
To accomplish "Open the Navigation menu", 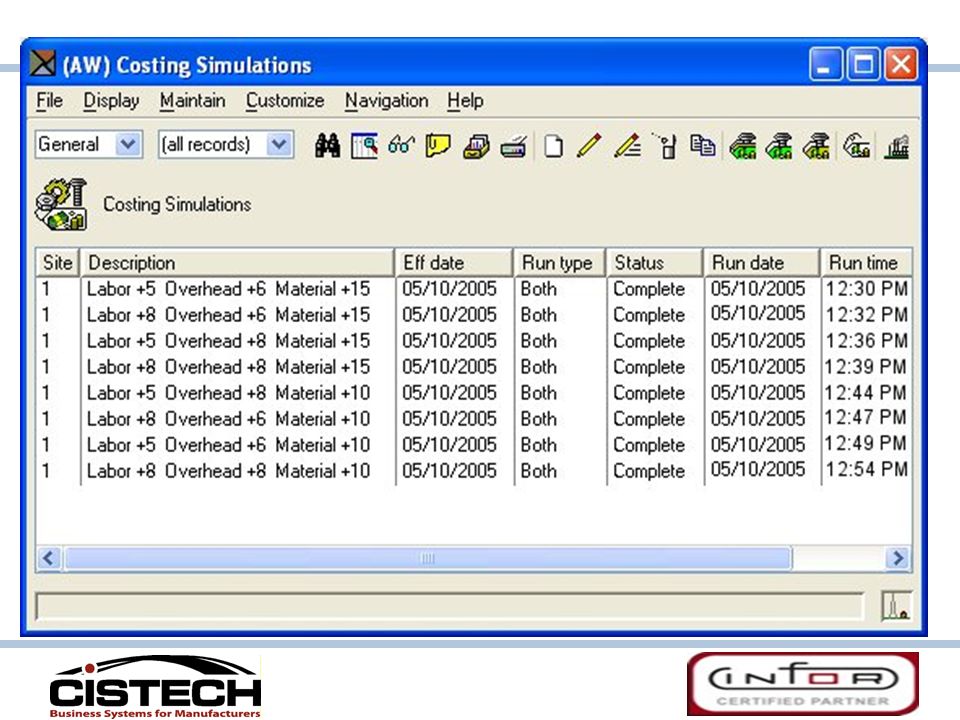I will pos(386,100).
